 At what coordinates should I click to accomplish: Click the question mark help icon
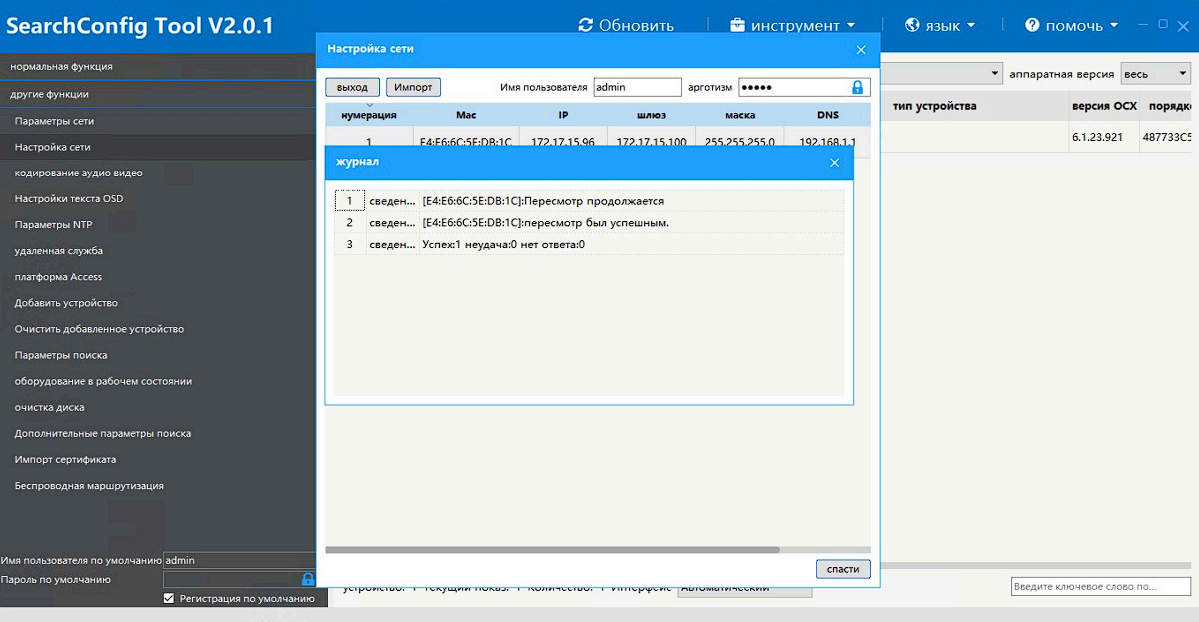pos(1032,25)
